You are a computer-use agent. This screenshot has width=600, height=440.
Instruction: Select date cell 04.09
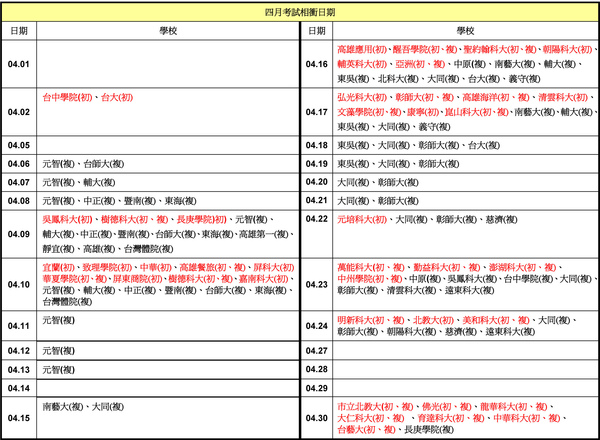[19, 234]
